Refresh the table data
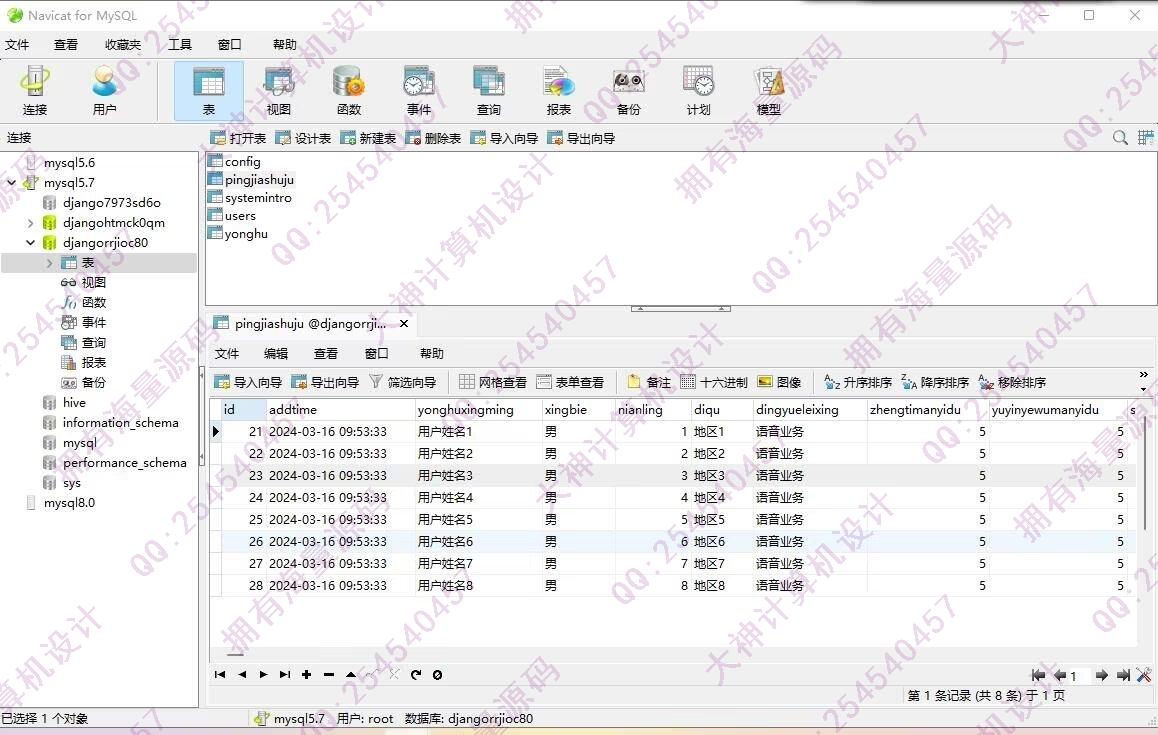The width and height of the screenshot is (1158, 735). [x=416, y=674]
